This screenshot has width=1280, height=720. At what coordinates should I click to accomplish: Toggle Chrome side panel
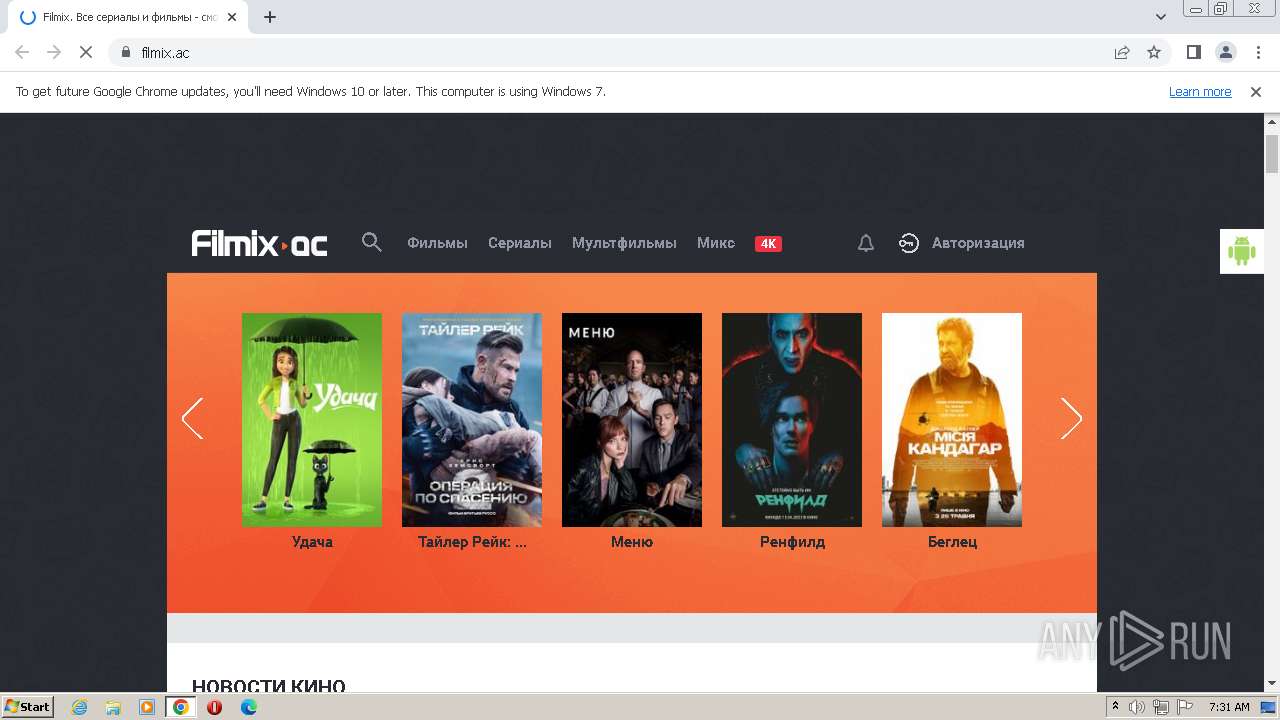pos(1193,52)
